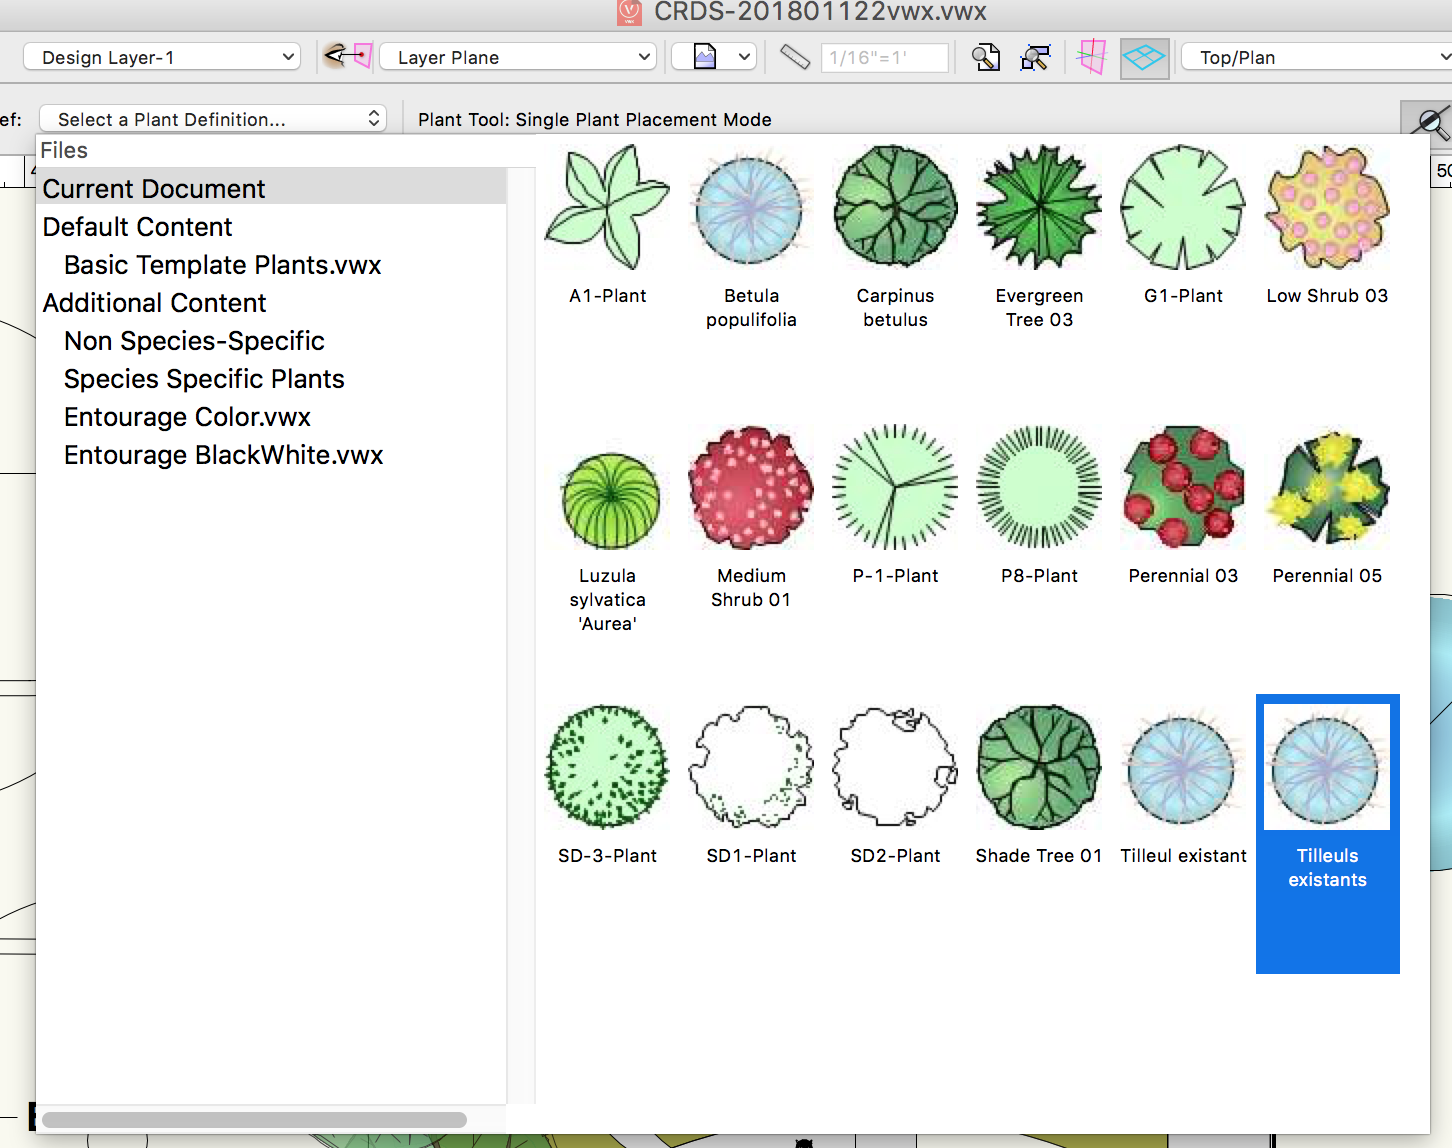Image resolution: width=1452 pixels, height=1148 pixels.
Task: Enable the unified view toggle next to Top/Plan
Action: [1144, 57]
